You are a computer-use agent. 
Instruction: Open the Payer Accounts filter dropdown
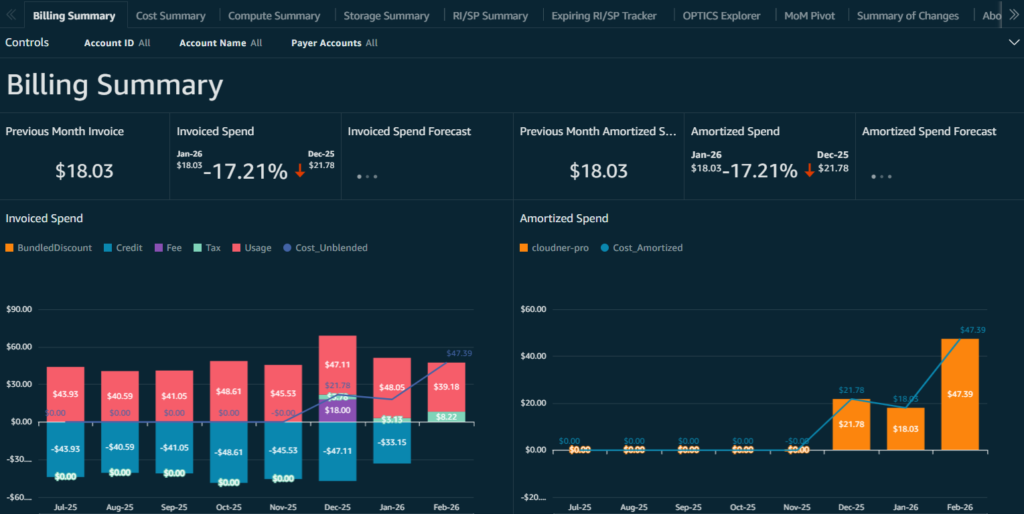[x=334, y=43]
